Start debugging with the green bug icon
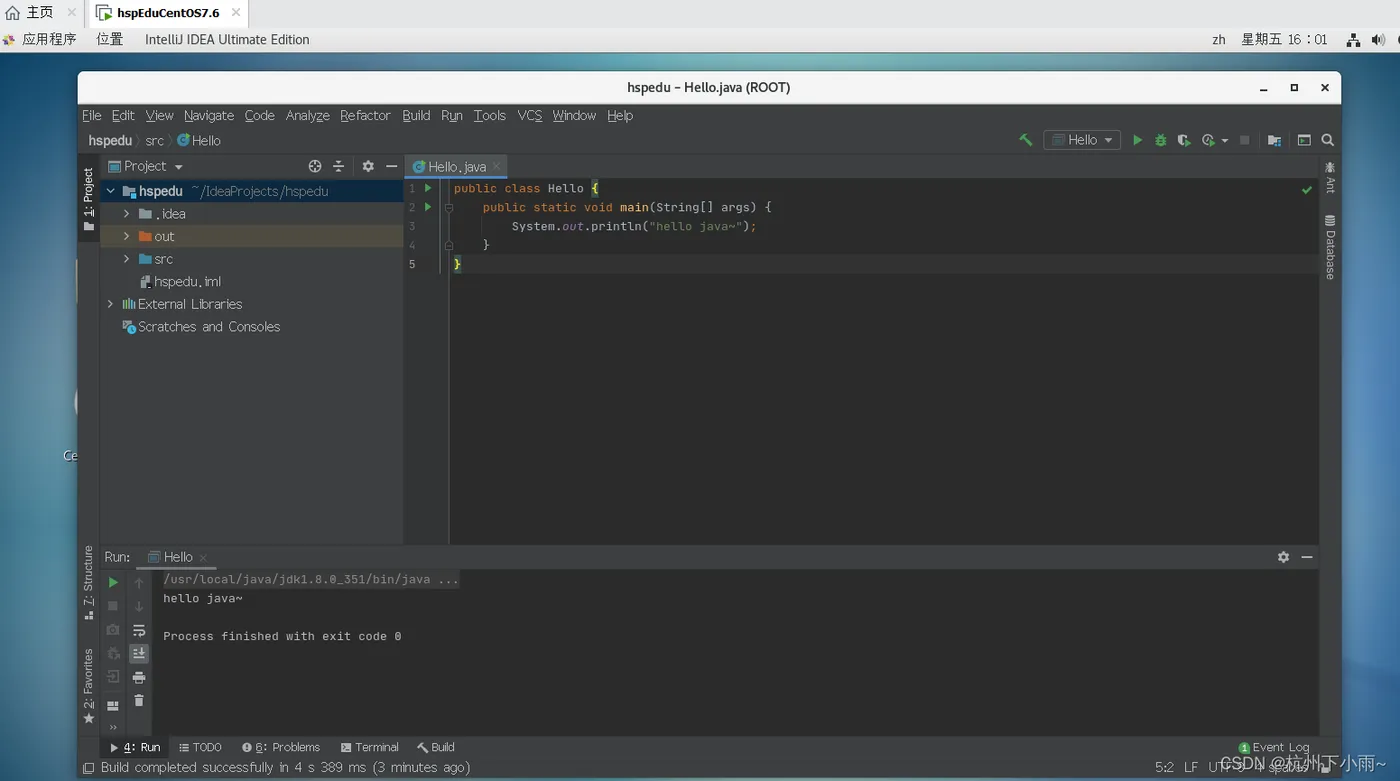This screenshot has height=781, width=1400. click(1160, 140)
